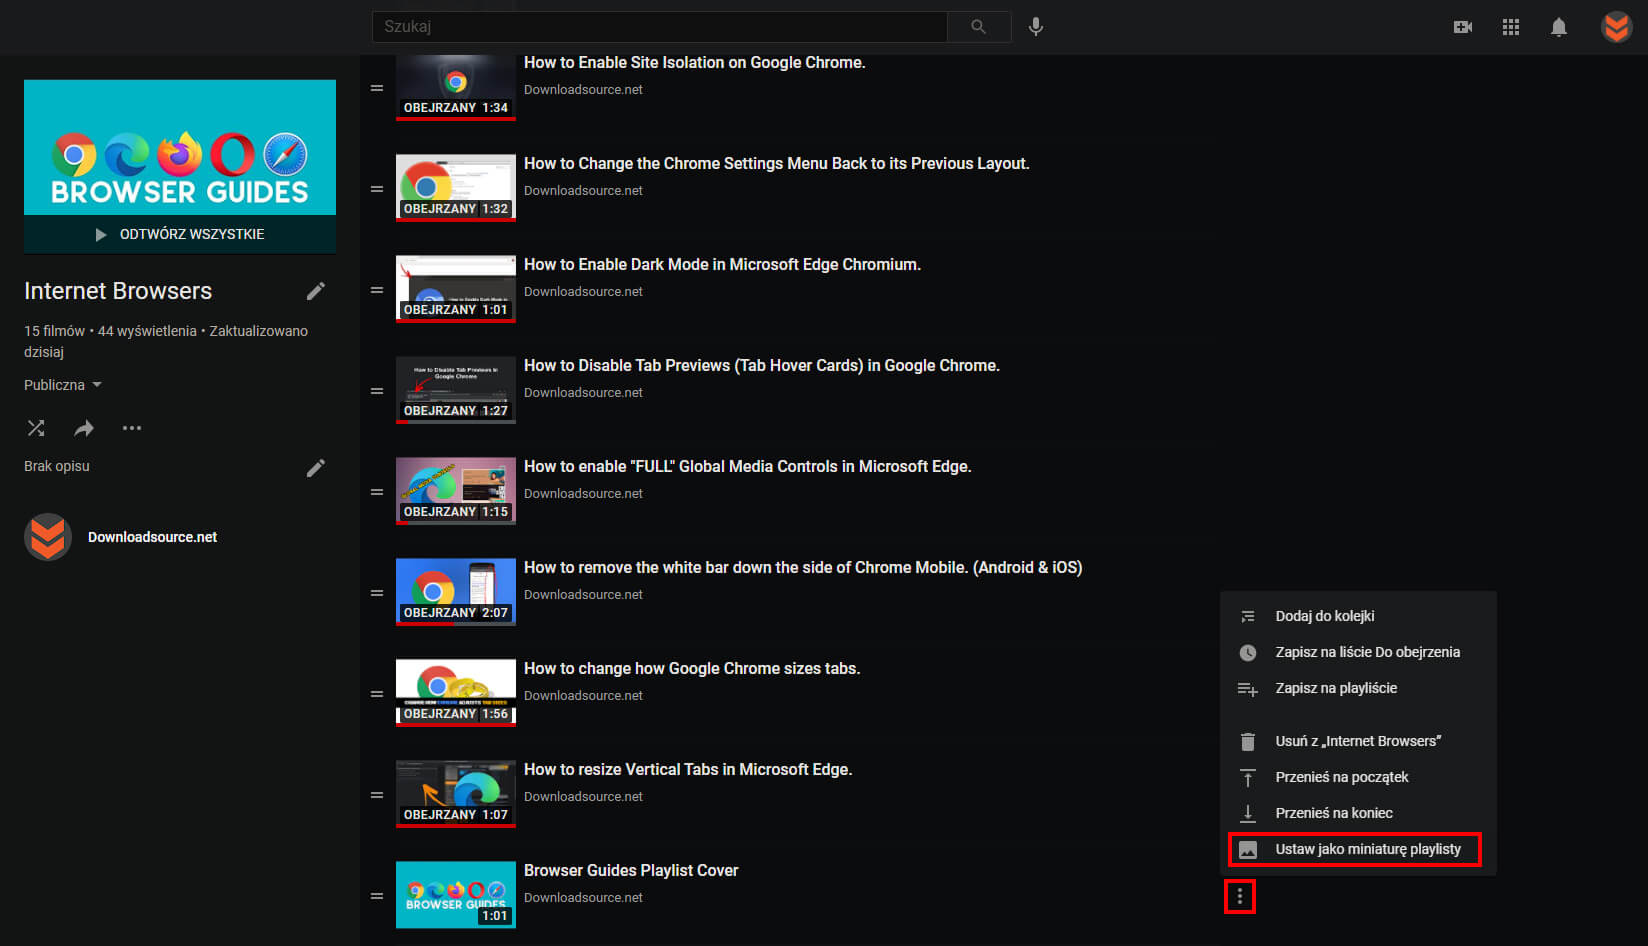Click thumbnail of Browser Guides Playlist Cover

456,895
